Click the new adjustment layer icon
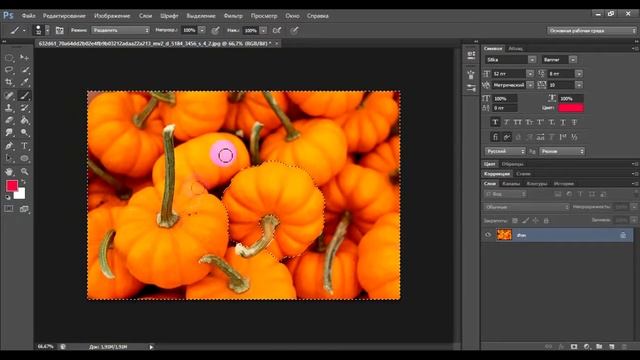Screen dimensions: 640x360 pyautogui.click(x=587, y=347)
